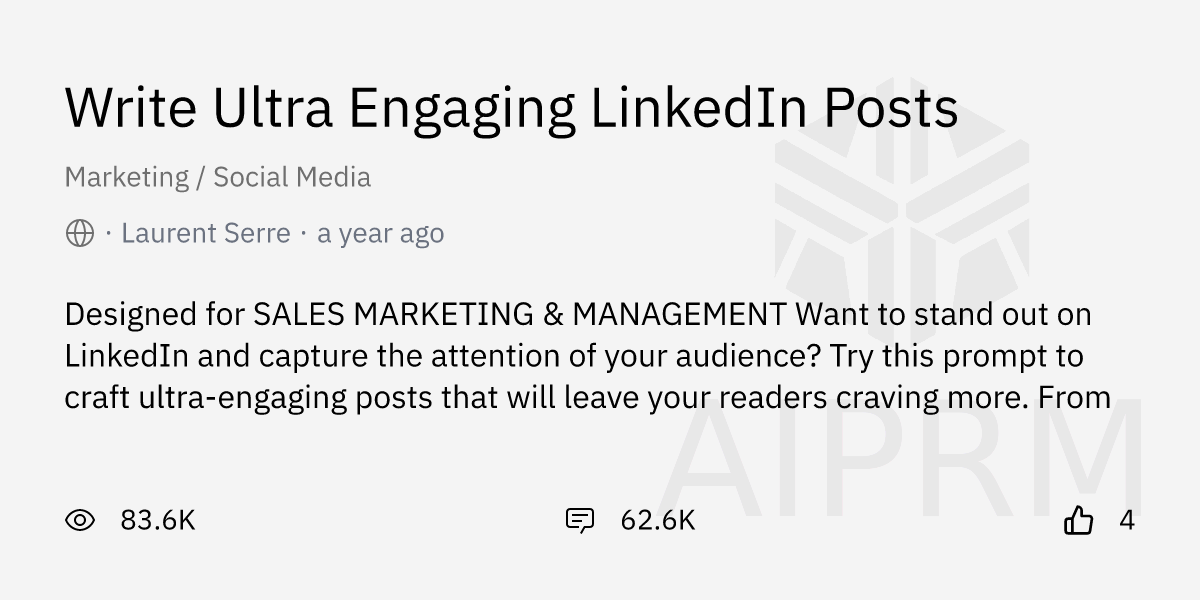Click the 62.6K comments count
This screenshot has height=600, width=1200.
pyautogui.click(x=657, y=520)
